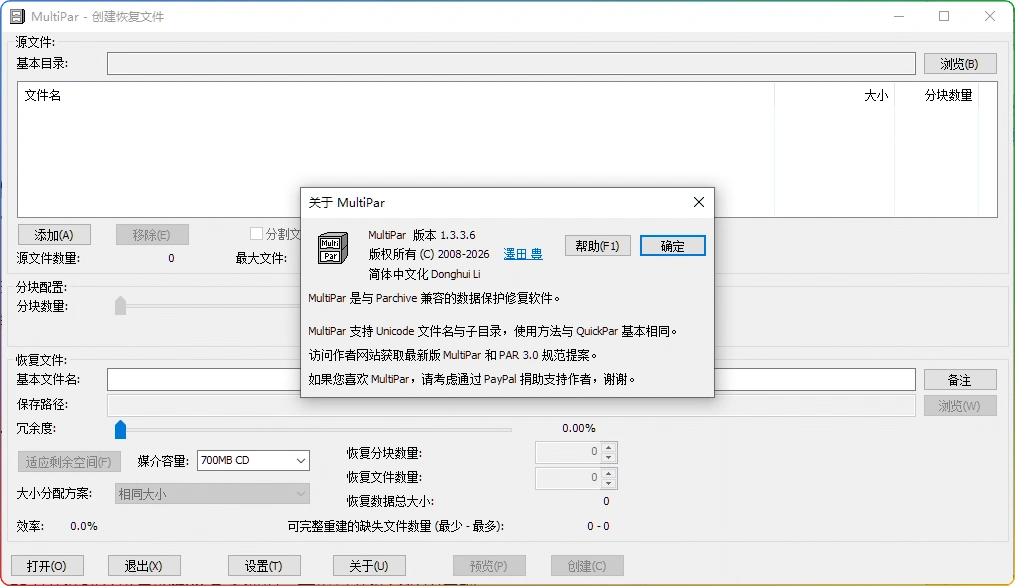The width and height of the screenshot is (1015, 586).
Task: Click the 设置(T) button
Action: (264, 565)
